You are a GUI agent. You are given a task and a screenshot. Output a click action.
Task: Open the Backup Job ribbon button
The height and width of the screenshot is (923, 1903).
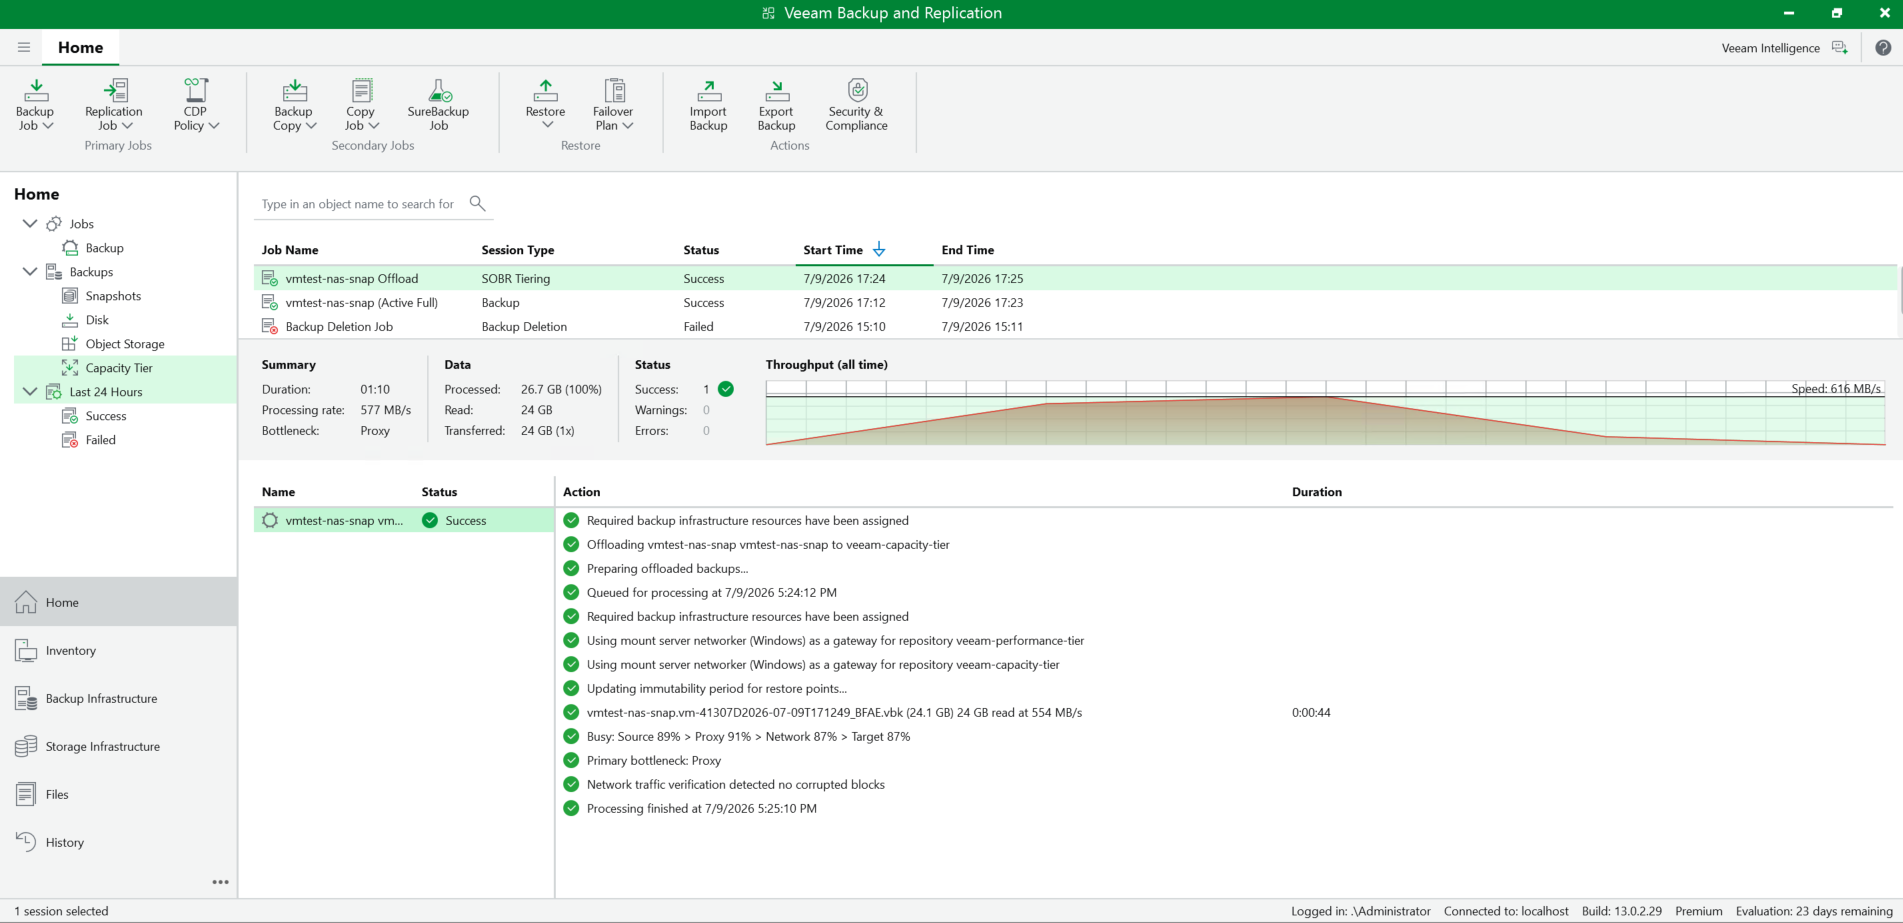tap(35, 105)
